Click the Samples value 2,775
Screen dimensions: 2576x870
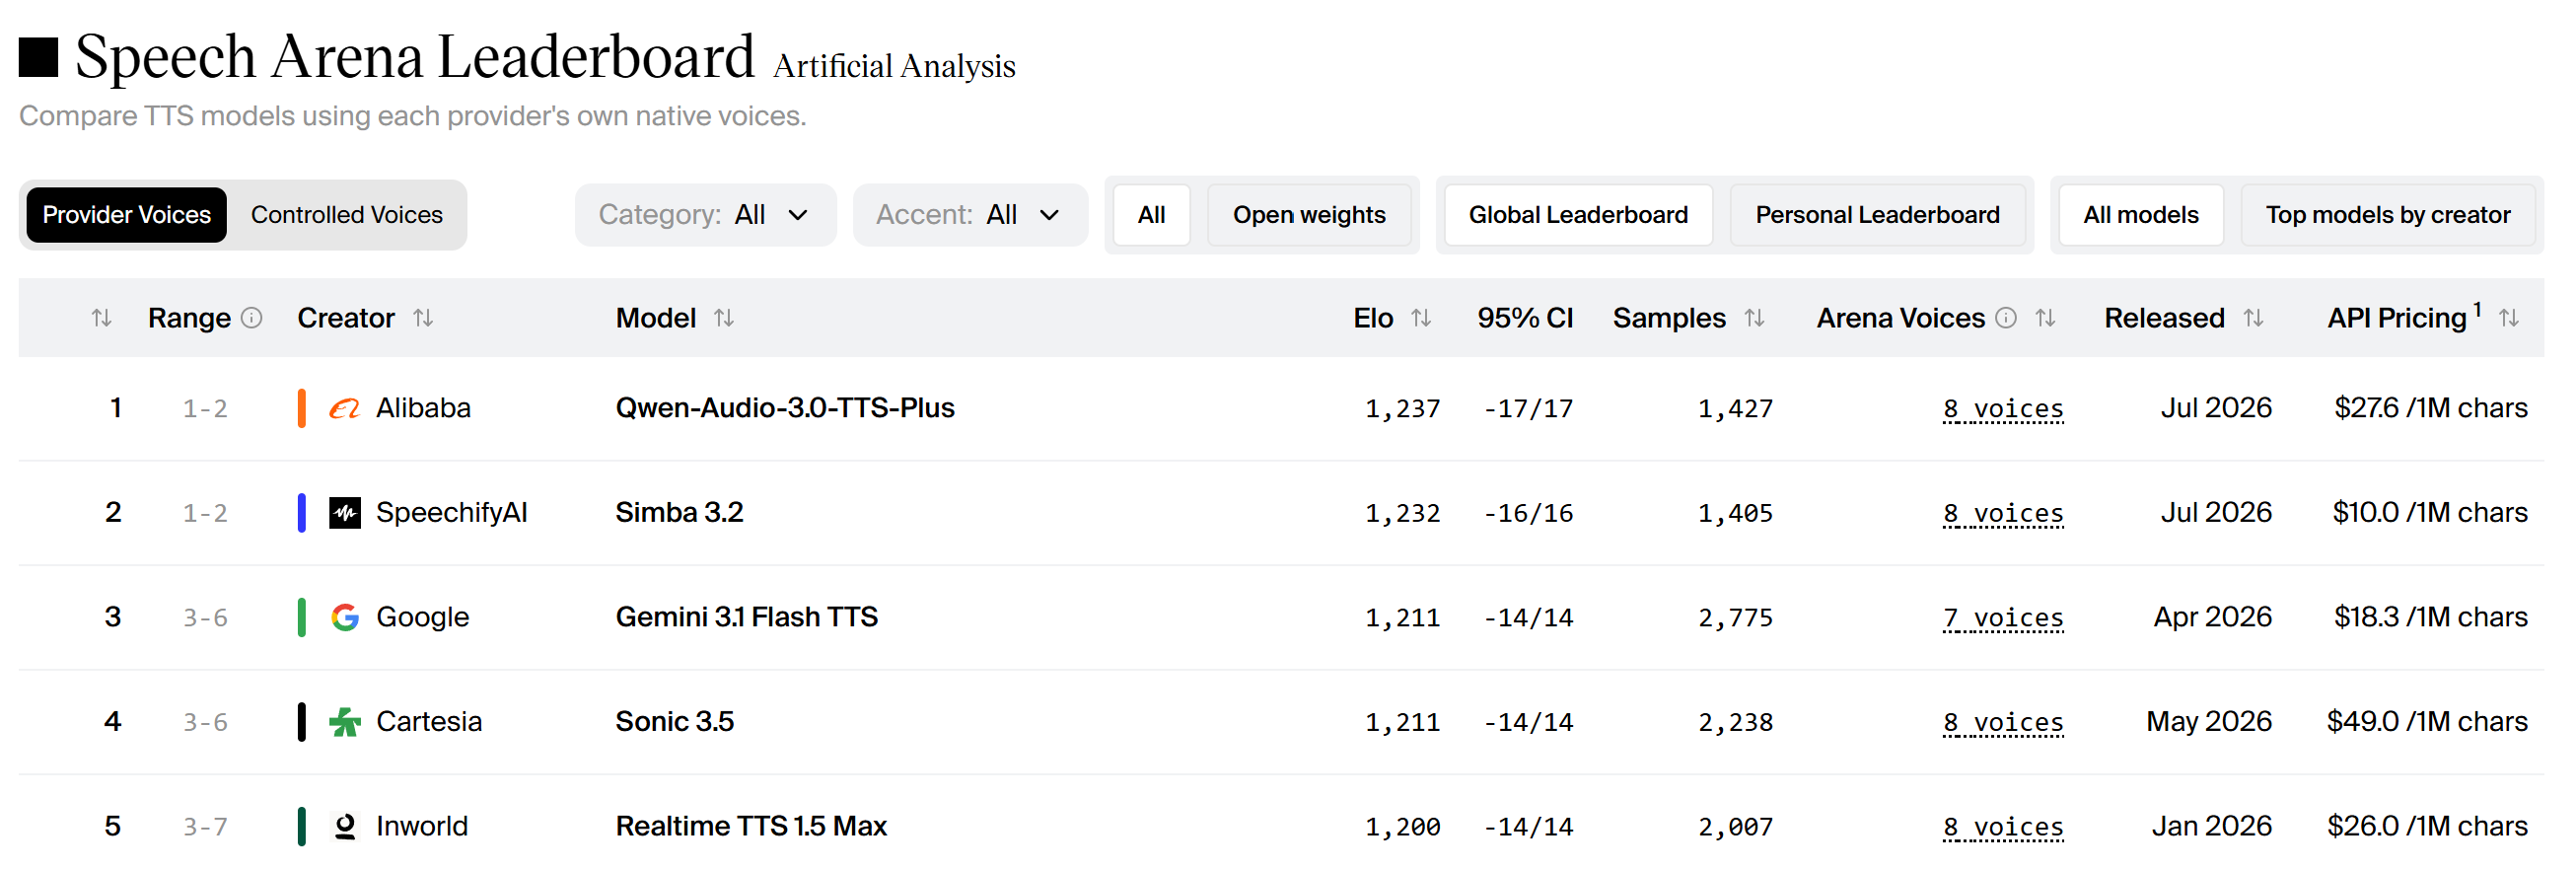click(1735, 618)
